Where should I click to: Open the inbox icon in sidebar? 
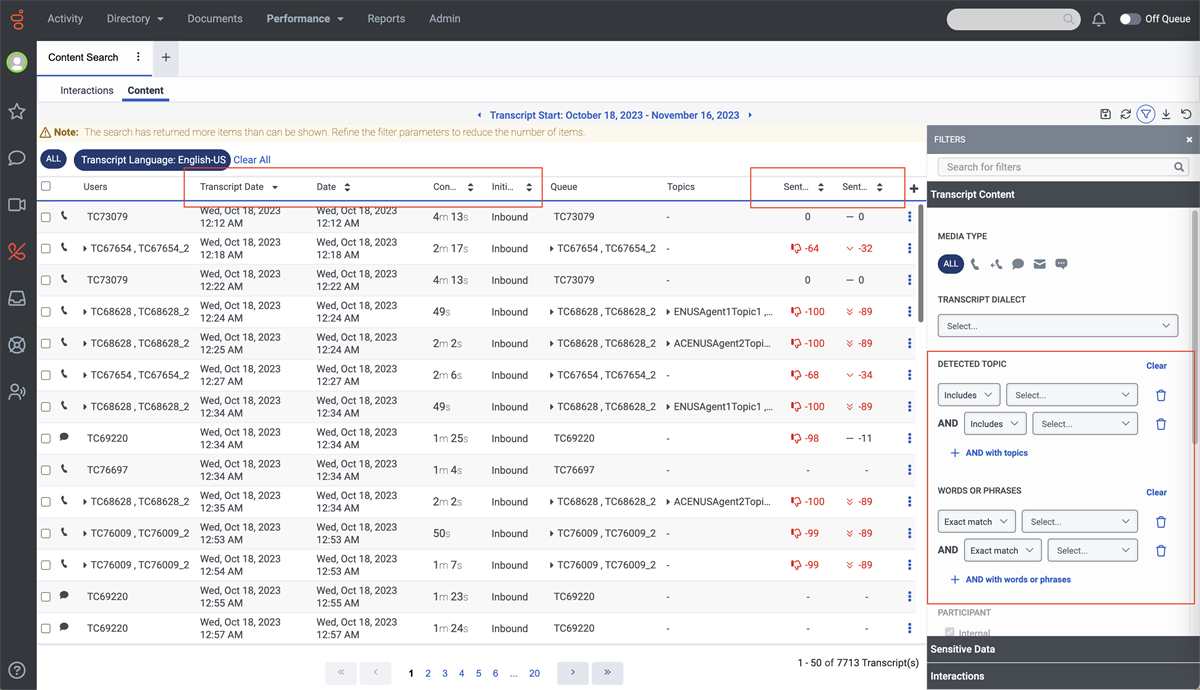coord(17,298)
